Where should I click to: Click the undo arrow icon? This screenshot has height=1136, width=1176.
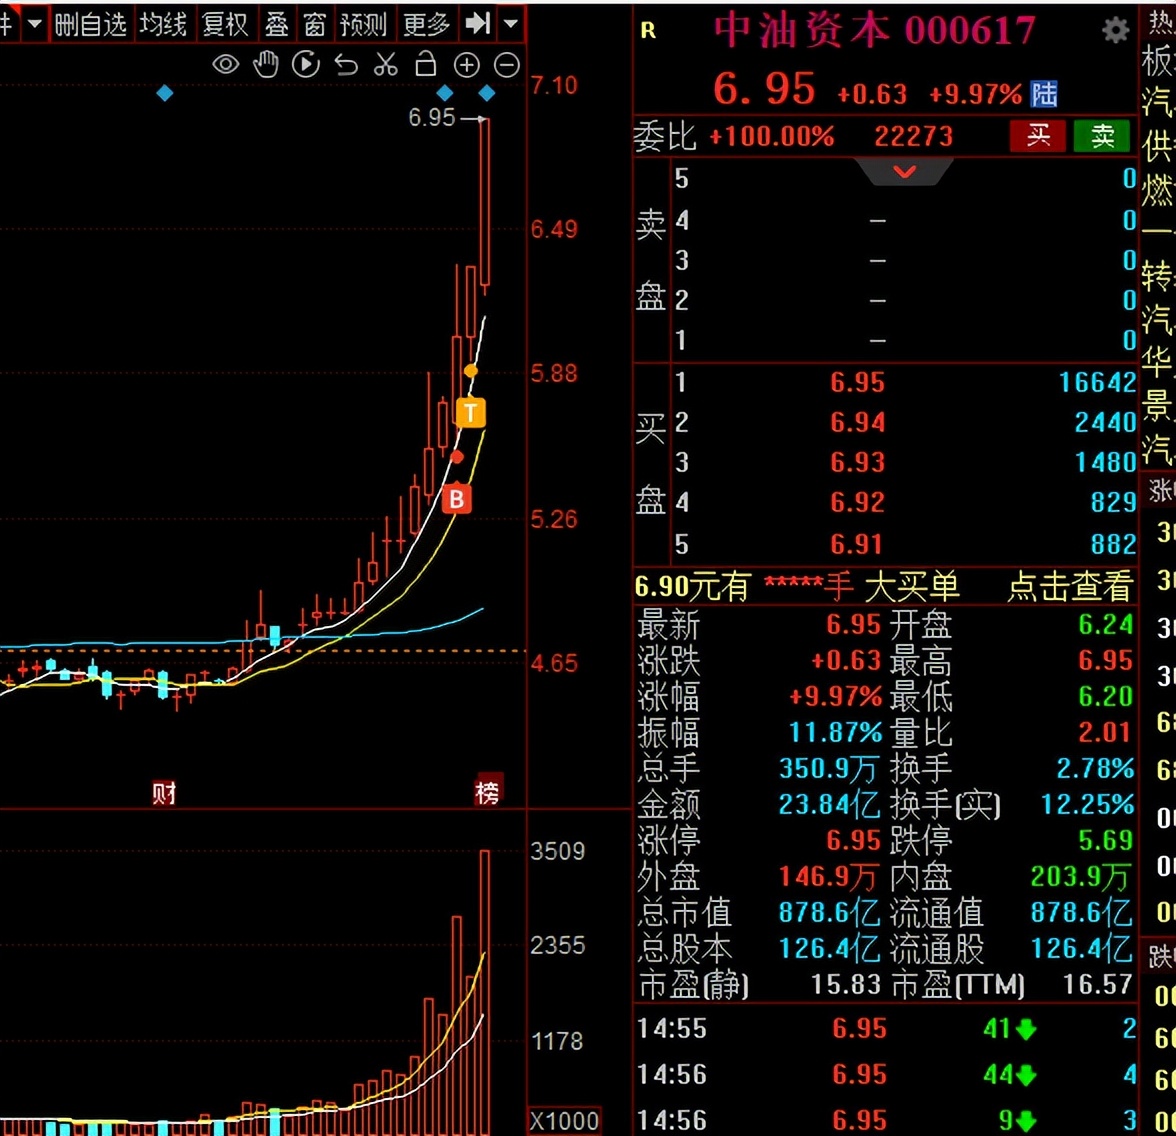(x=346, y=64)
